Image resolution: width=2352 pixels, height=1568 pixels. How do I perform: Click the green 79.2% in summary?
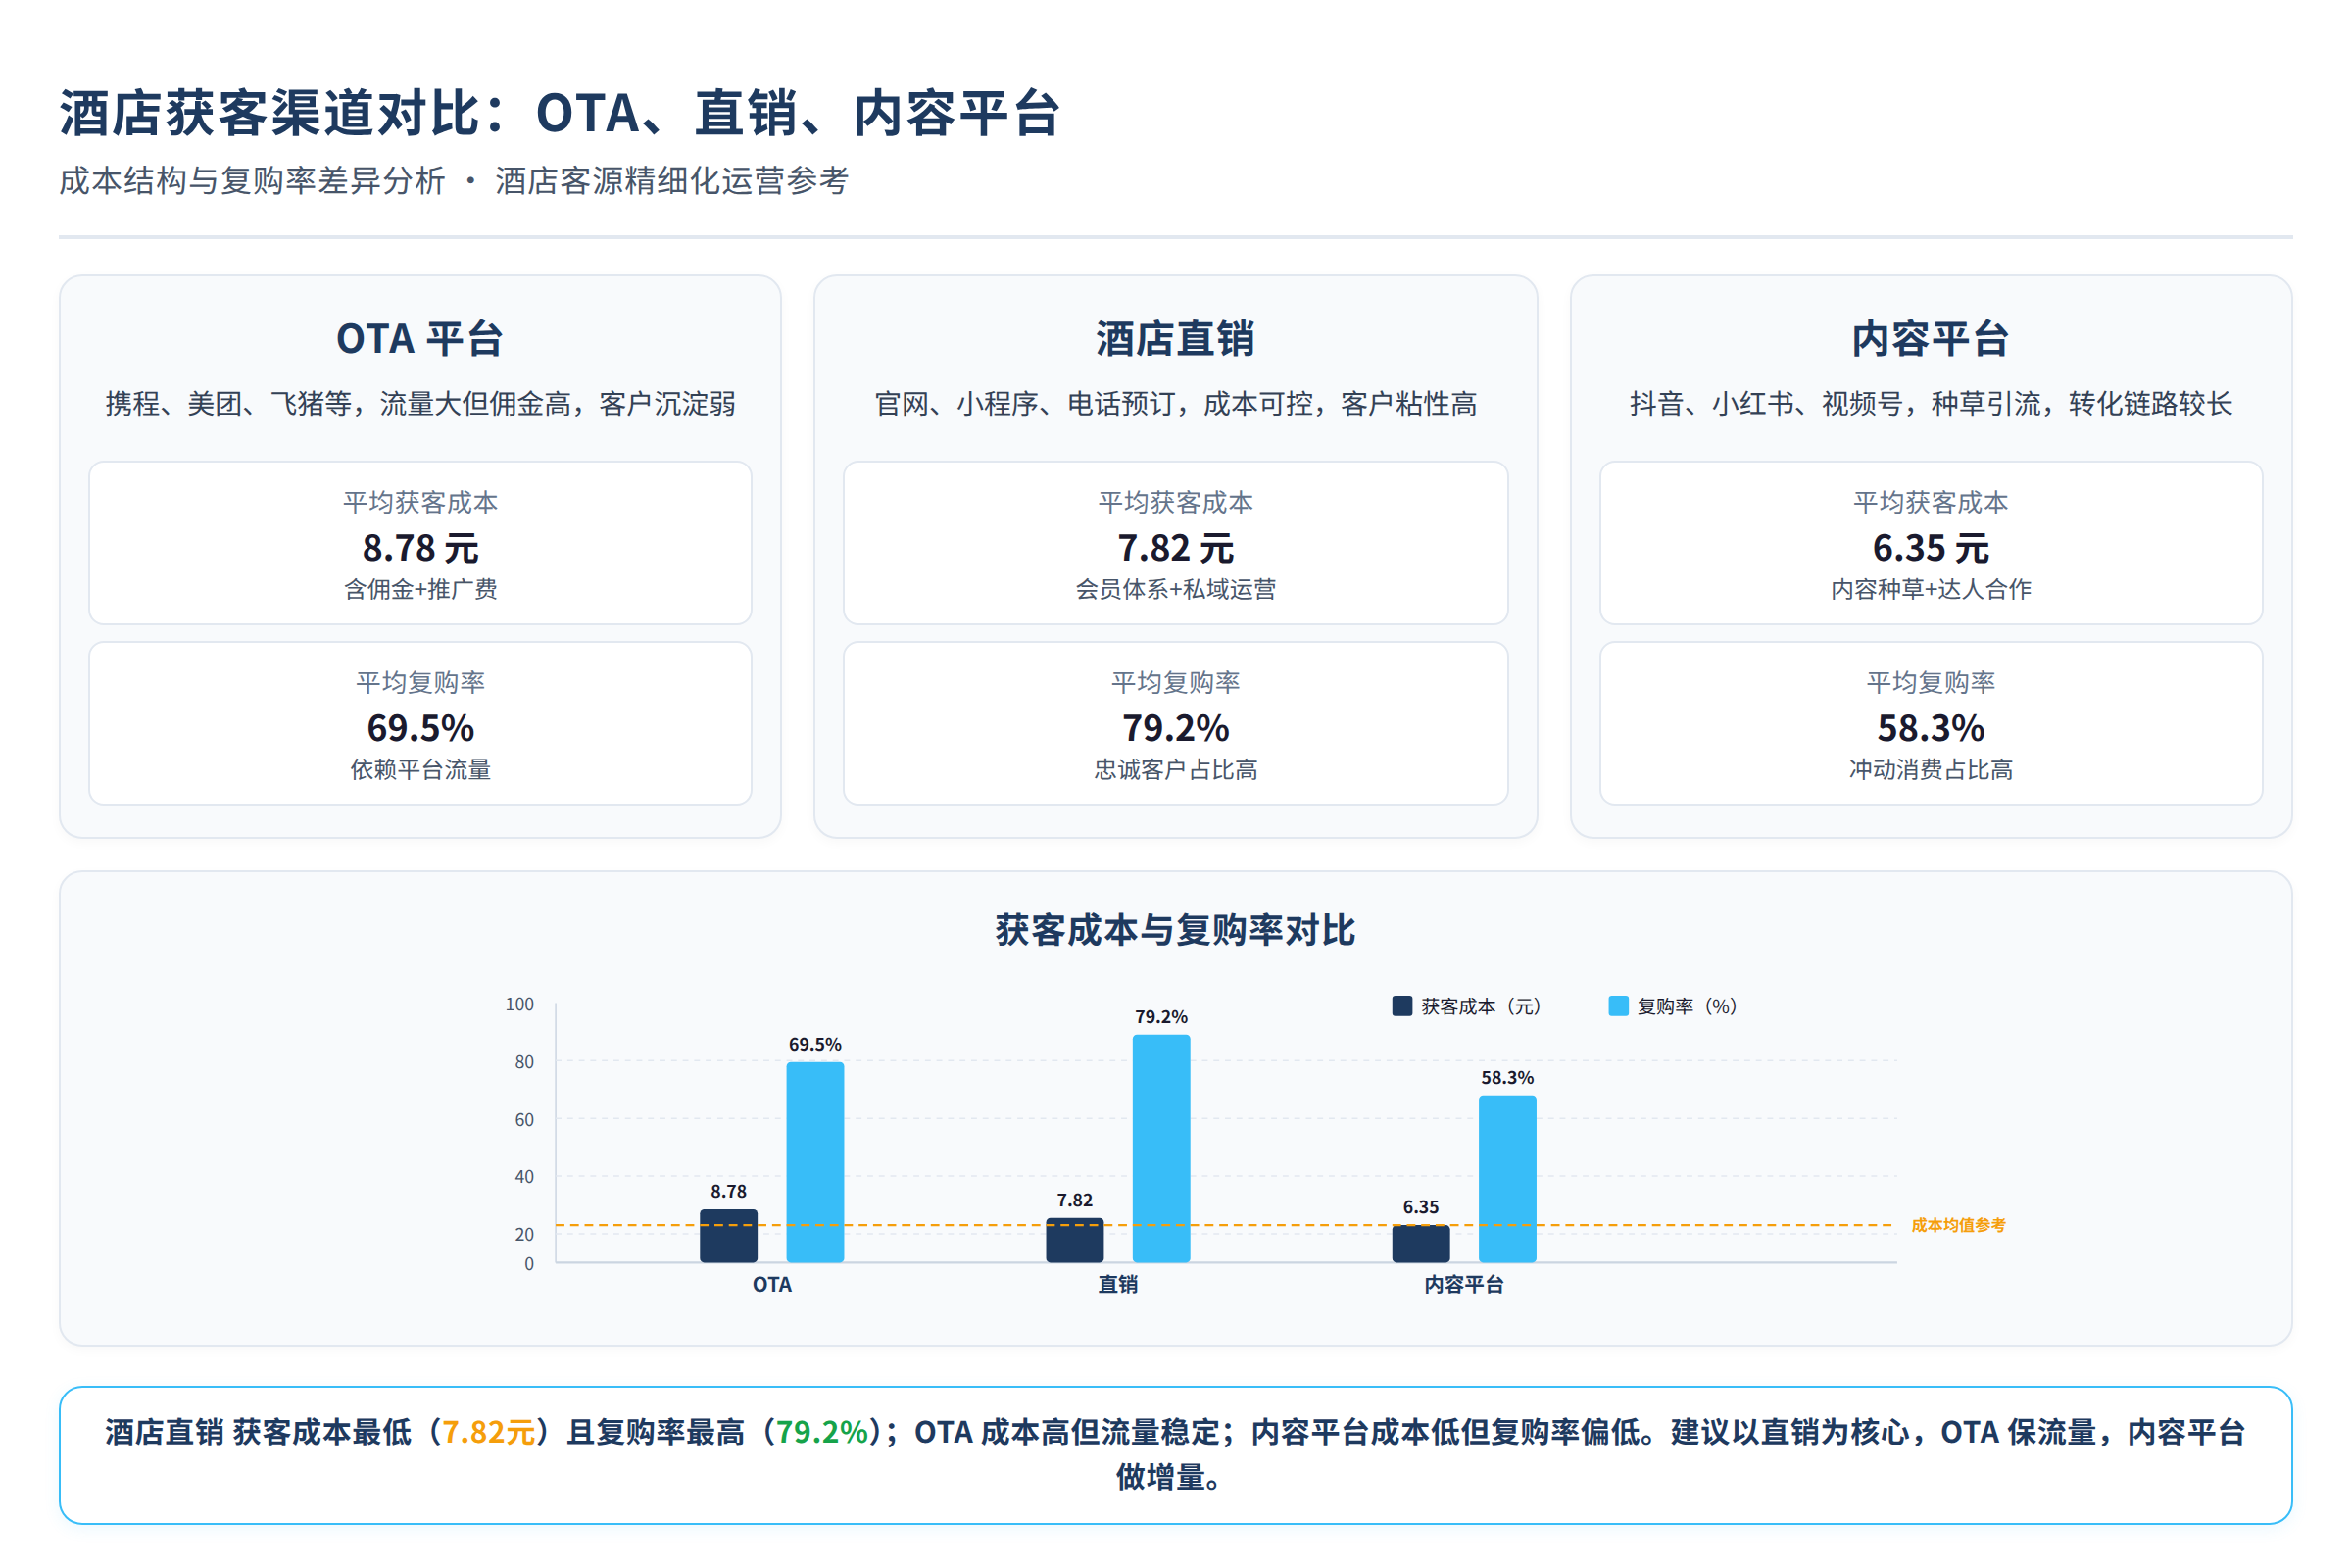[822, 1432]
